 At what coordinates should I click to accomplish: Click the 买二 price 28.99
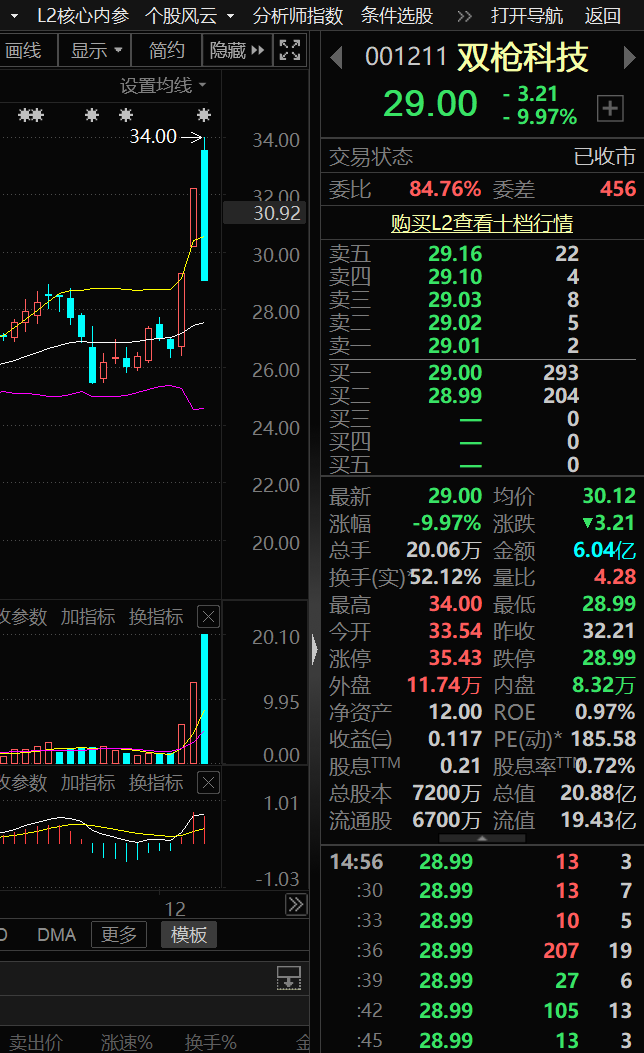pyautogui.click(x=455, y=396)
